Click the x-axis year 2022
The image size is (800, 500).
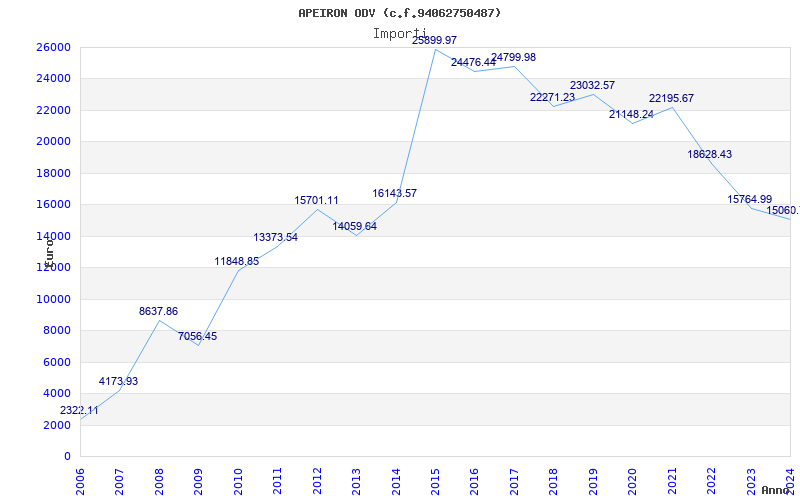711,480
